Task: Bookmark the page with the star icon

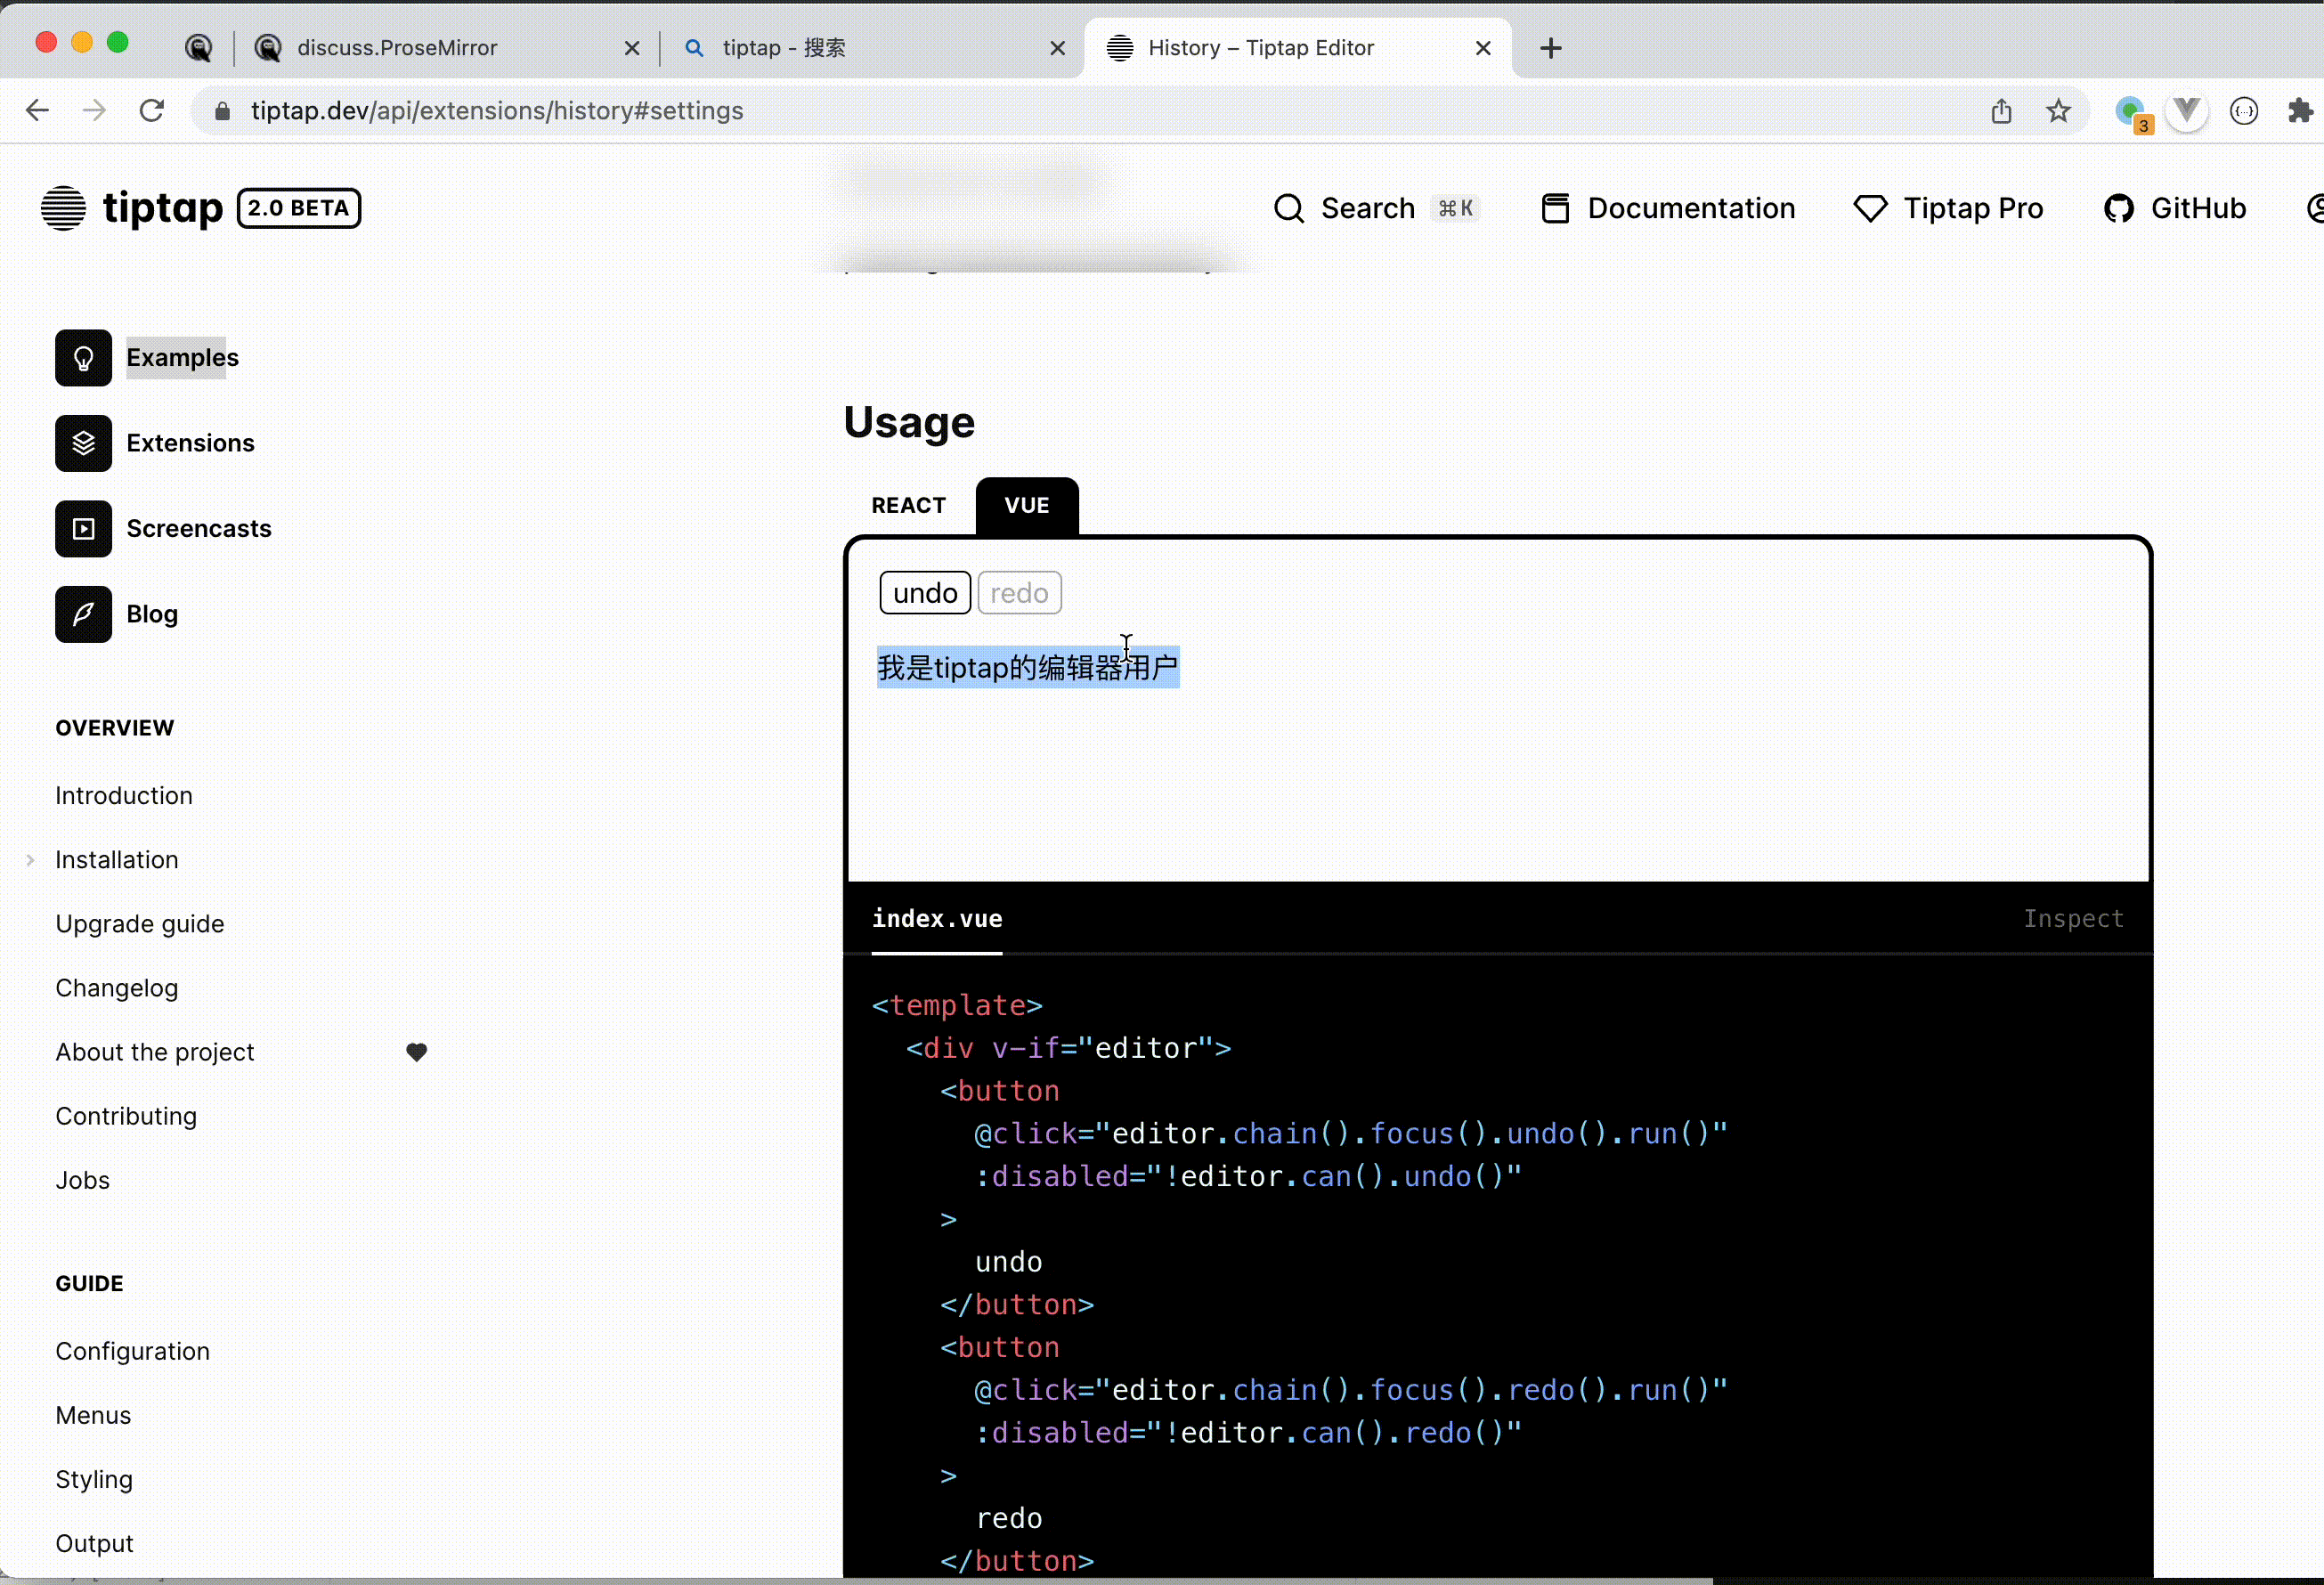Action: (2058, 111)
